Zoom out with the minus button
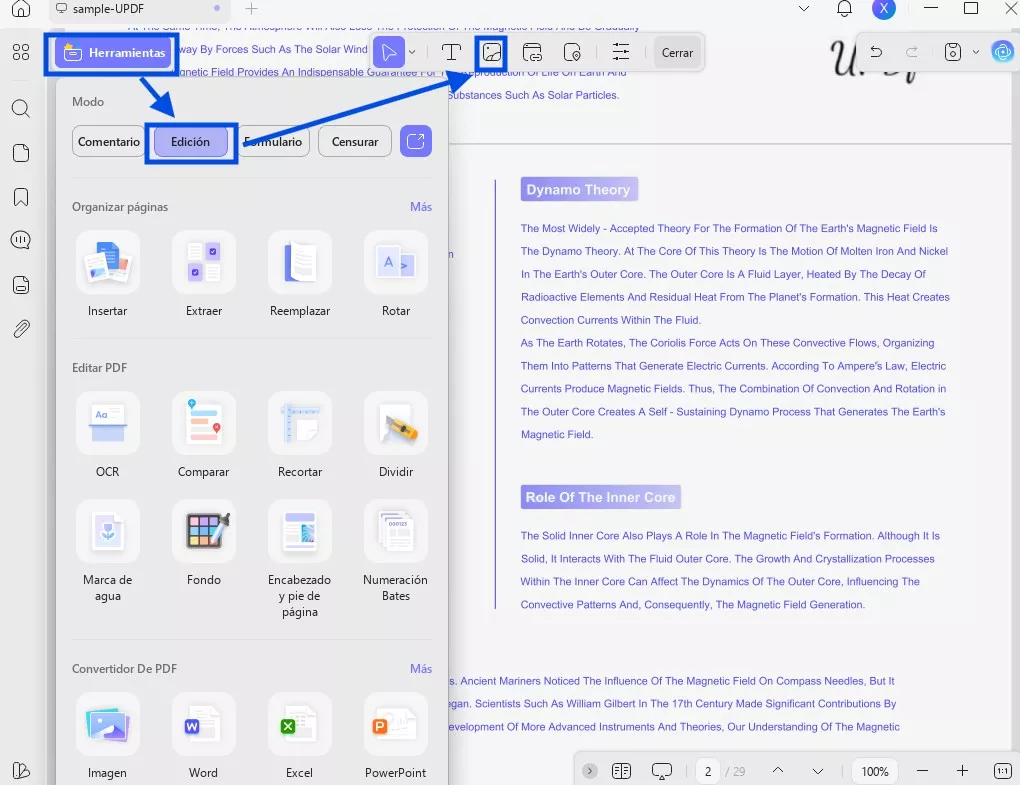The image size is (1020, 785). [x=922, y=771]
